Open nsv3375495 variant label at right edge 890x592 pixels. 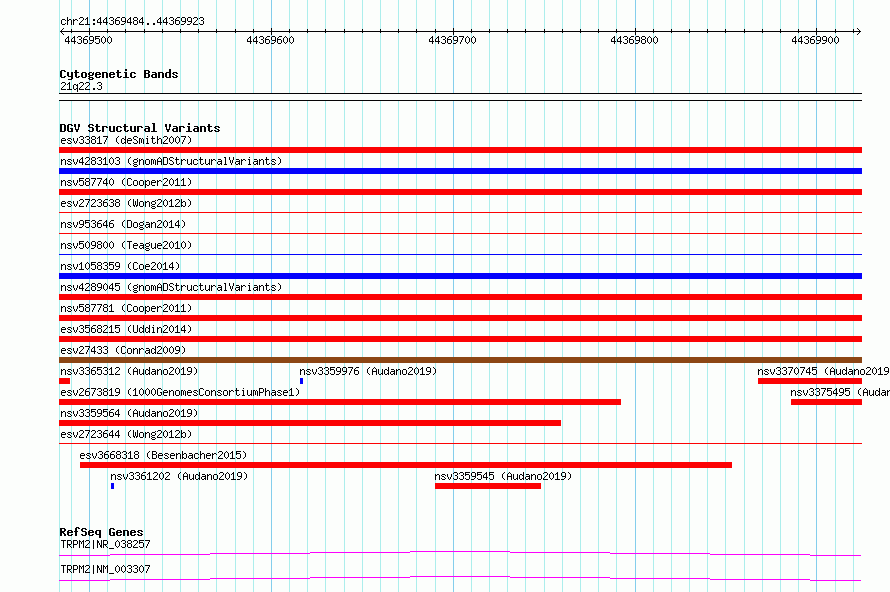839,392
